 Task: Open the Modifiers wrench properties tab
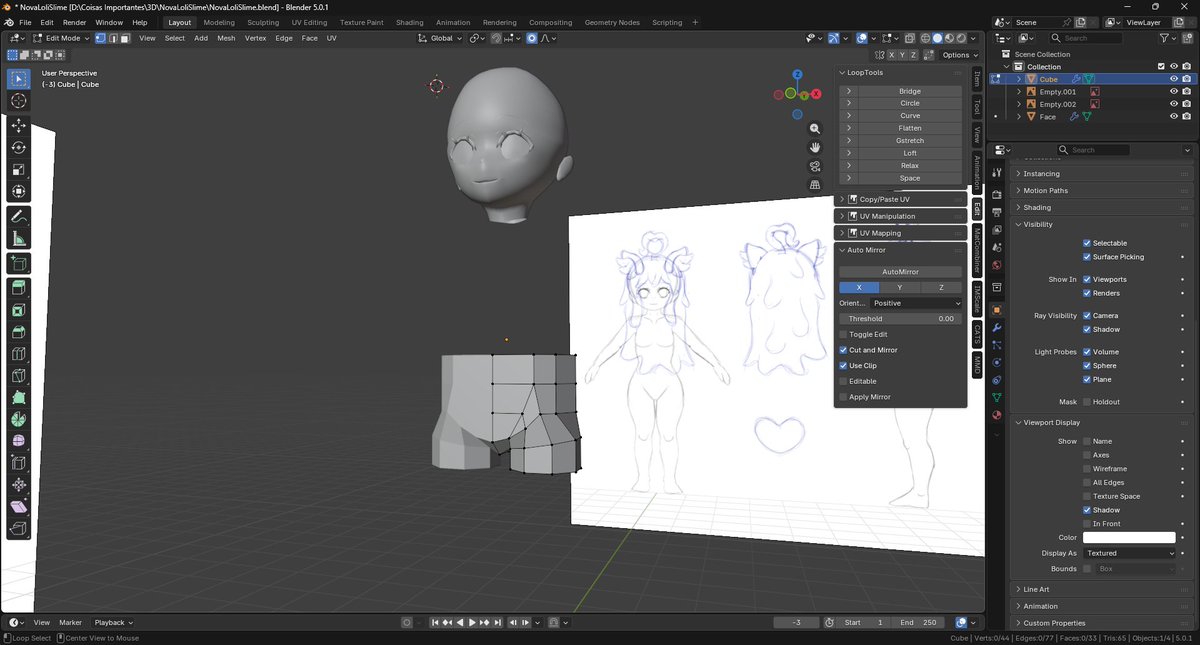click(997, 327)
